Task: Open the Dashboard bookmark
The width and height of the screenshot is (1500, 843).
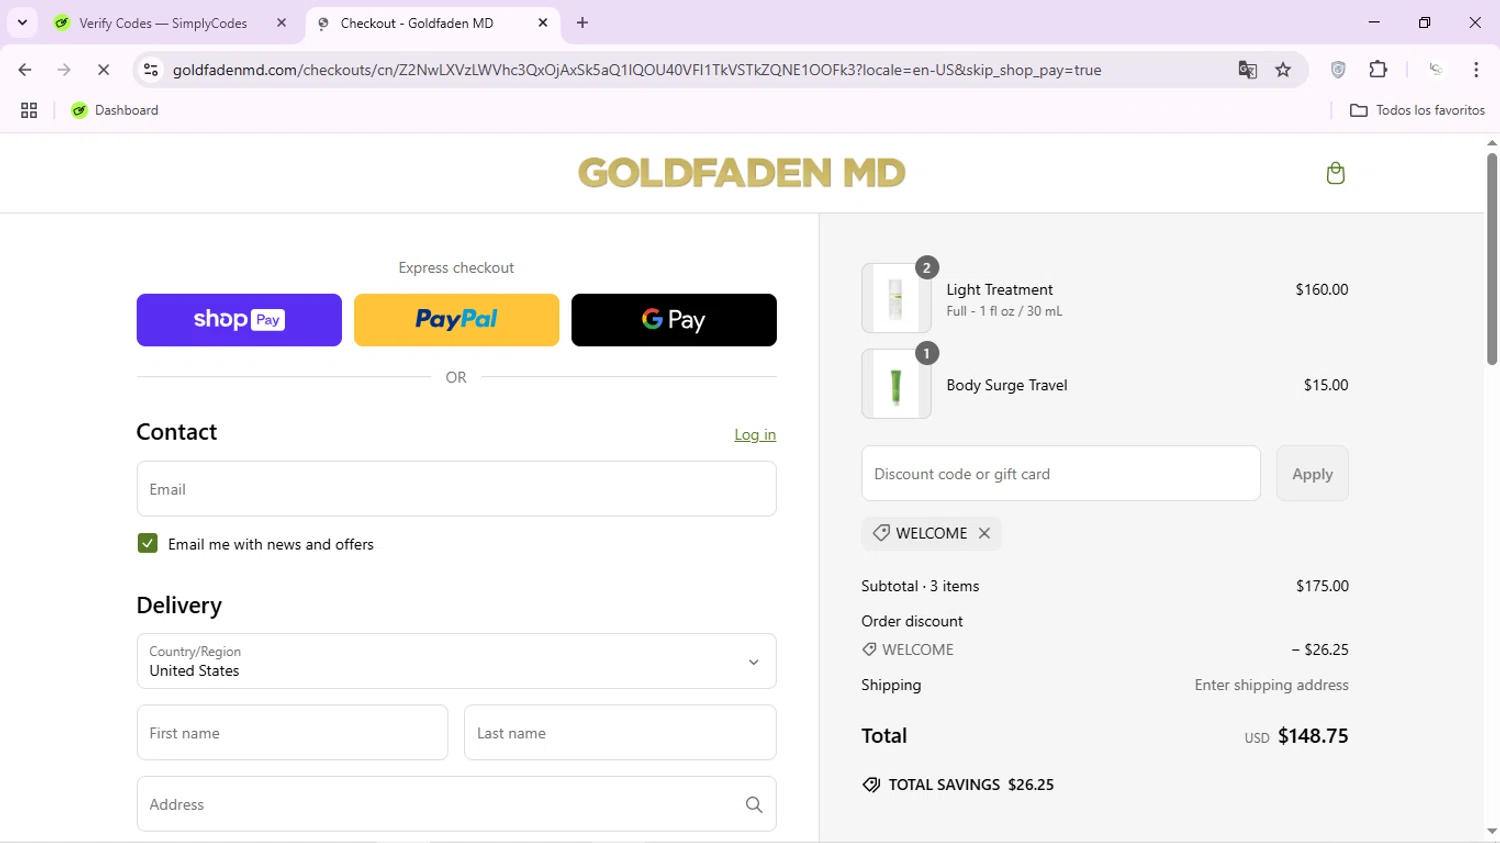Action: point(115,111)
